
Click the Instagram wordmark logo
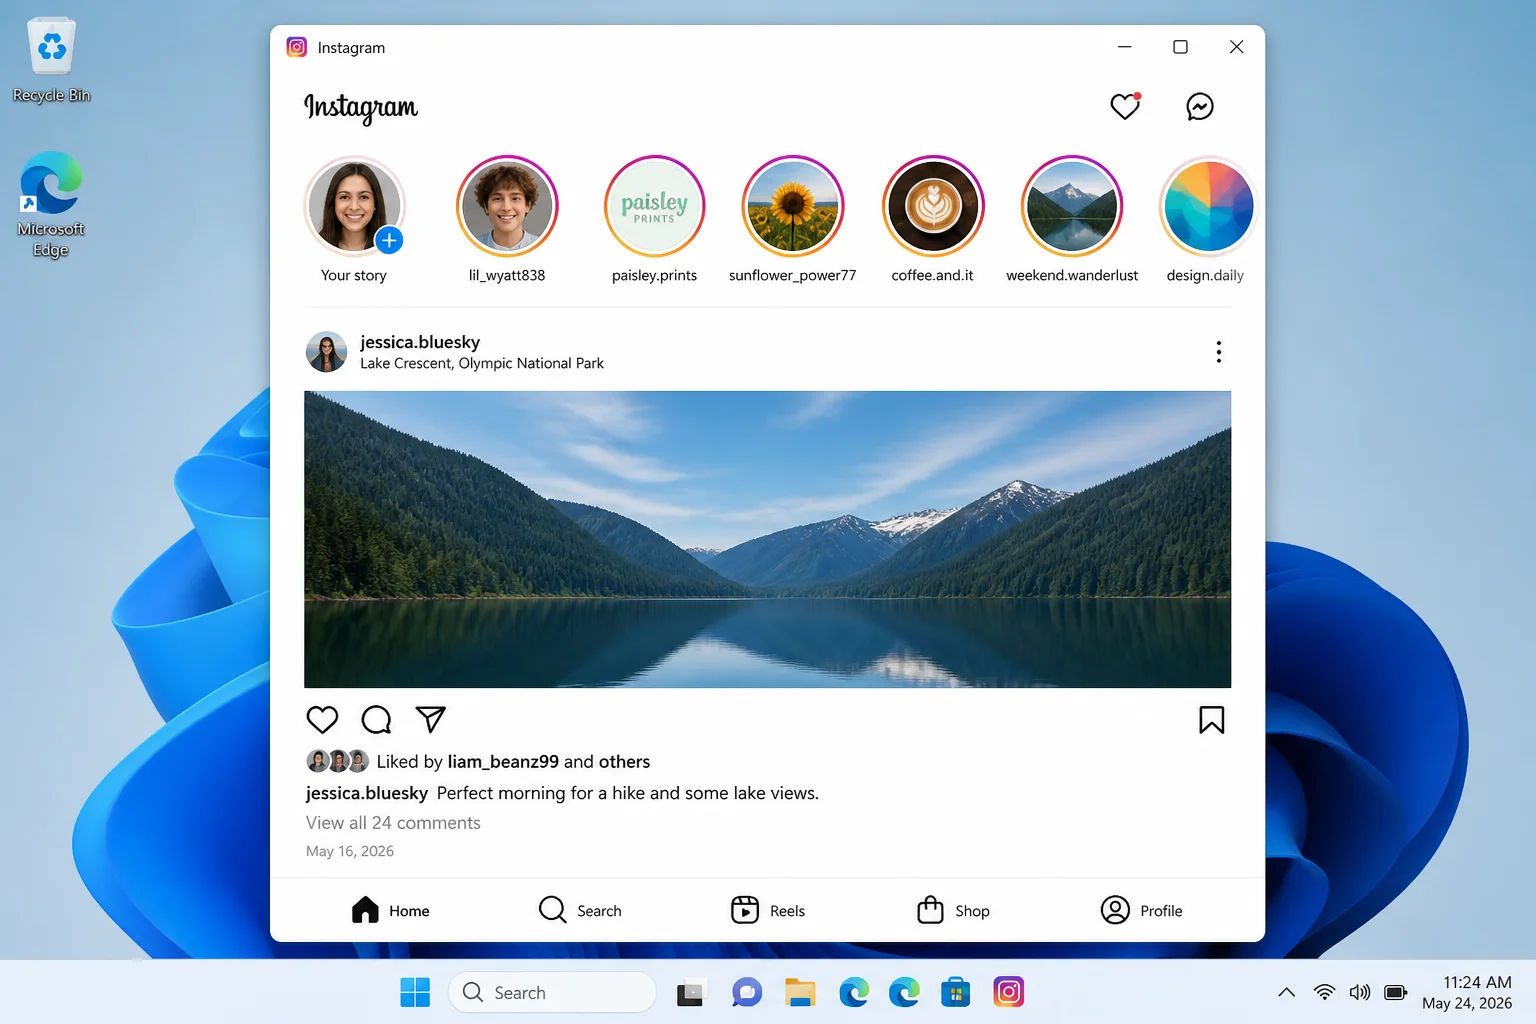click(361, 107)
